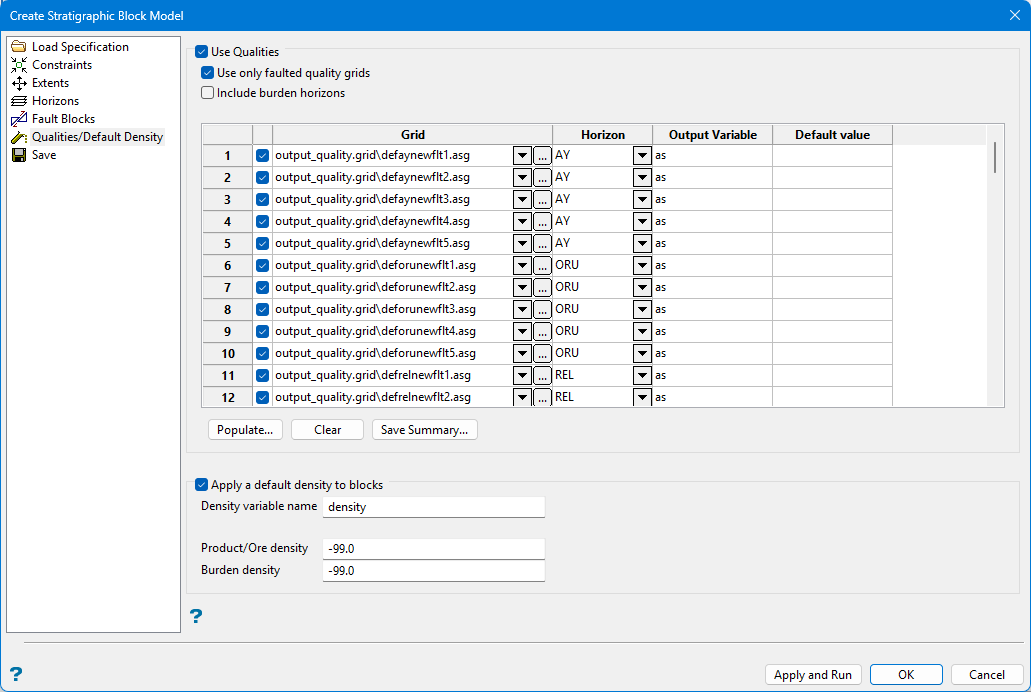Click browse ellipsis button for row 1 grid
Image resolution: width=1031 pixels, height=692 pixels.
pyautogui.click(x=542, y=155)
